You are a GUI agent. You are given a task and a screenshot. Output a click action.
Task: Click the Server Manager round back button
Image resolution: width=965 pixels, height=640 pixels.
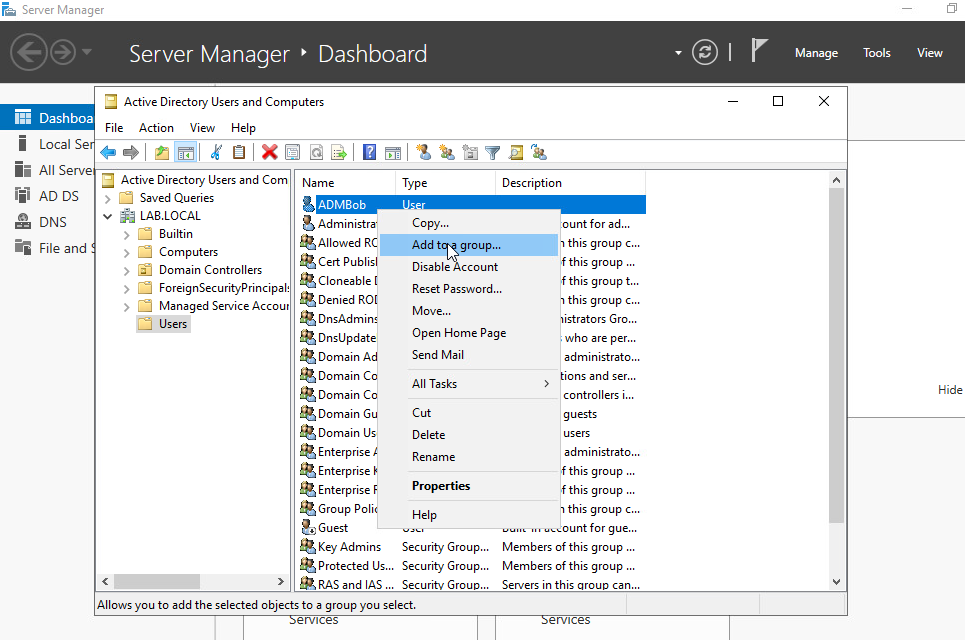(x=29, y=52)
